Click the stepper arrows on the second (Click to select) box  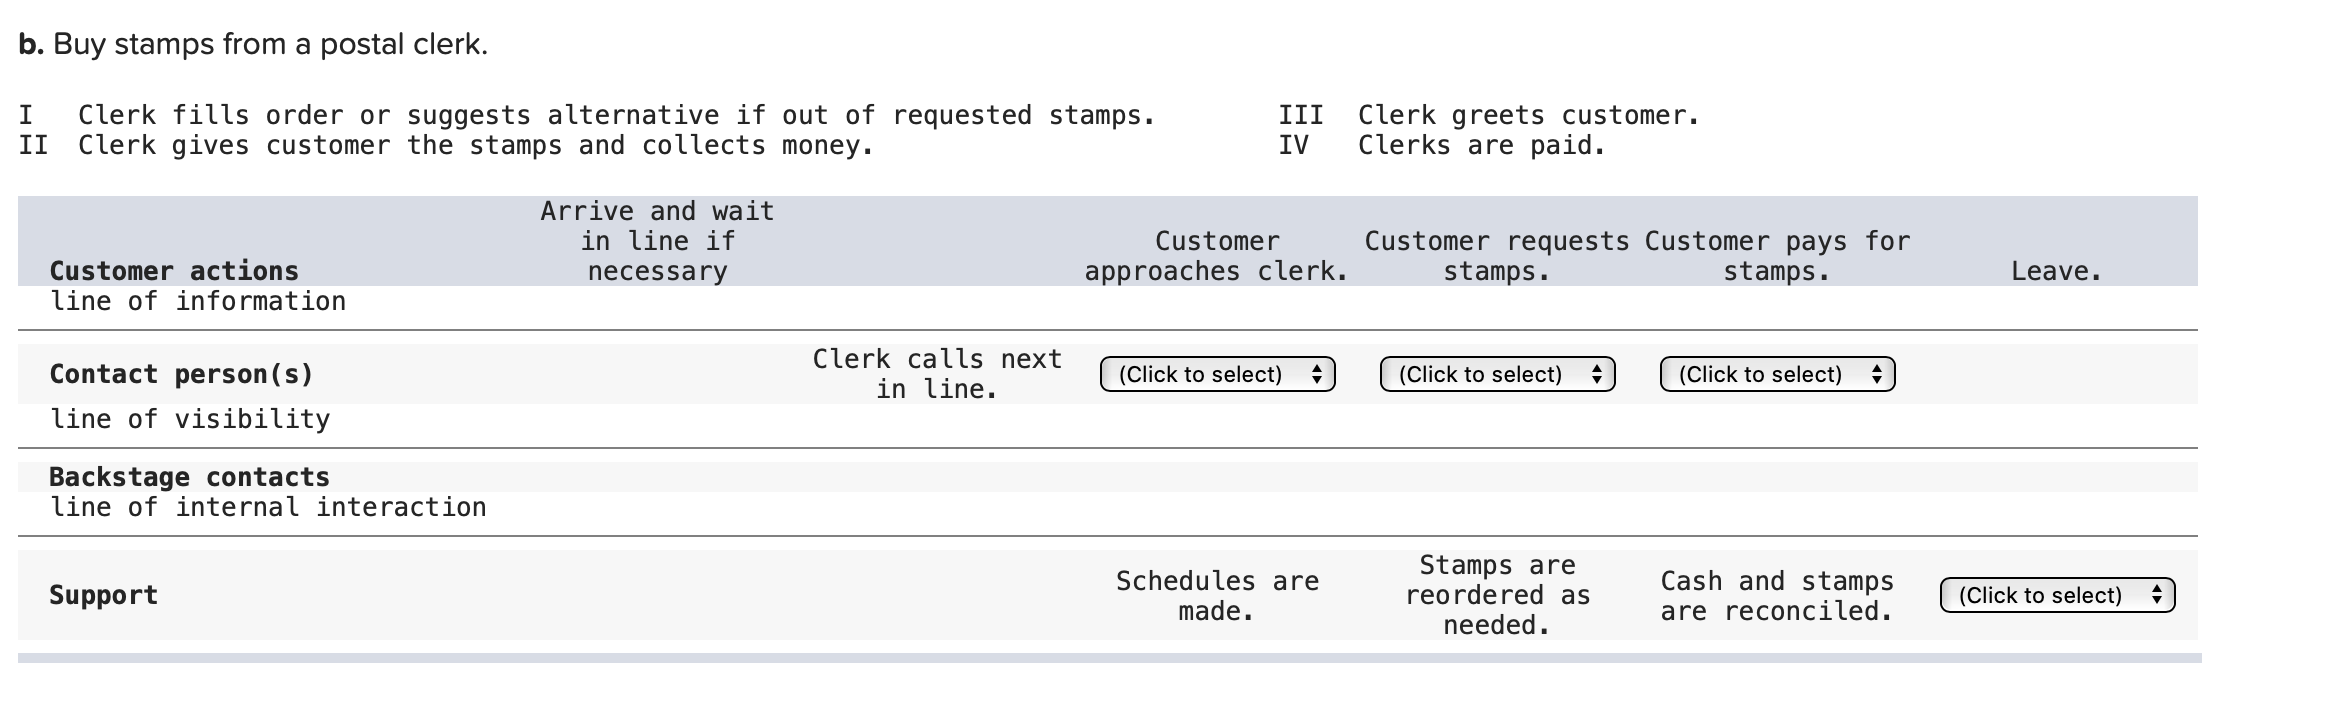1596,374
